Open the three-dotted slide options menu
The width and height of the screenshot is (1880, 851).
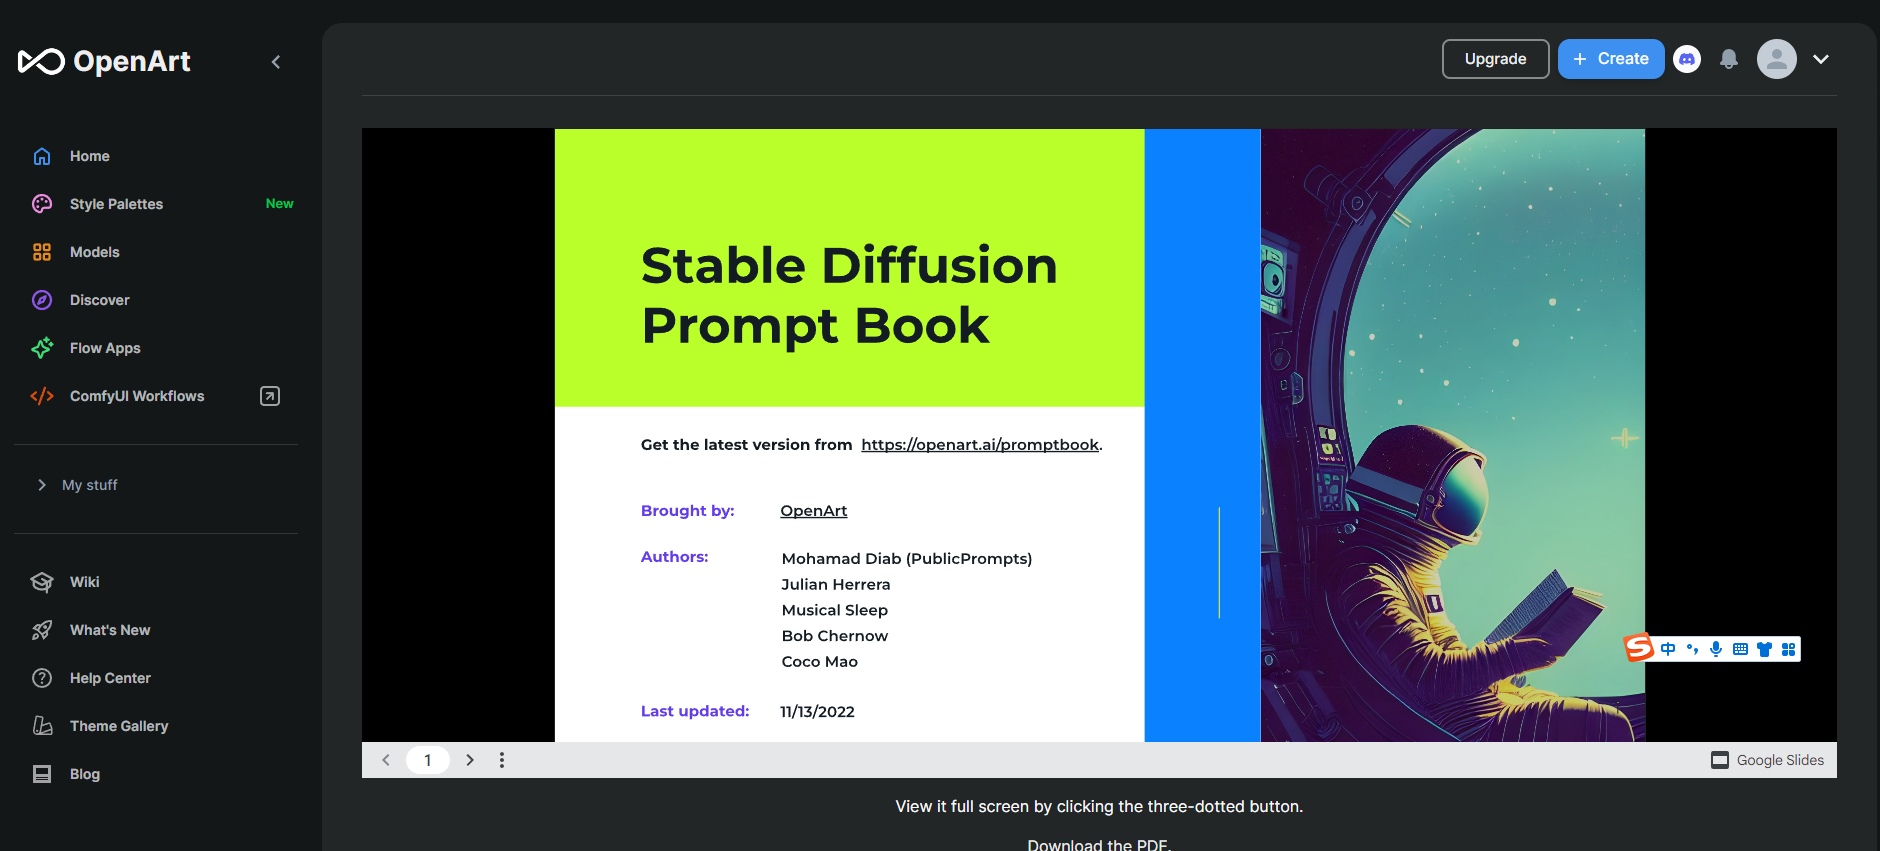pyautogui.click(x=502, y=760)
